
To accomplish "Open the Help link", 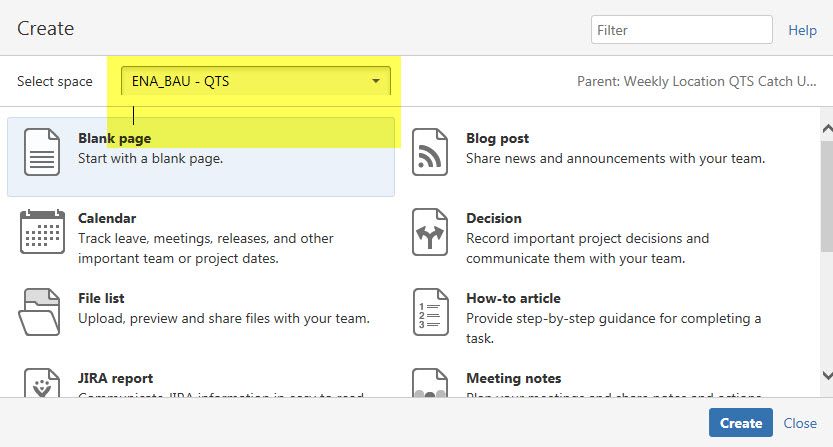I will [x=802, y=30].
